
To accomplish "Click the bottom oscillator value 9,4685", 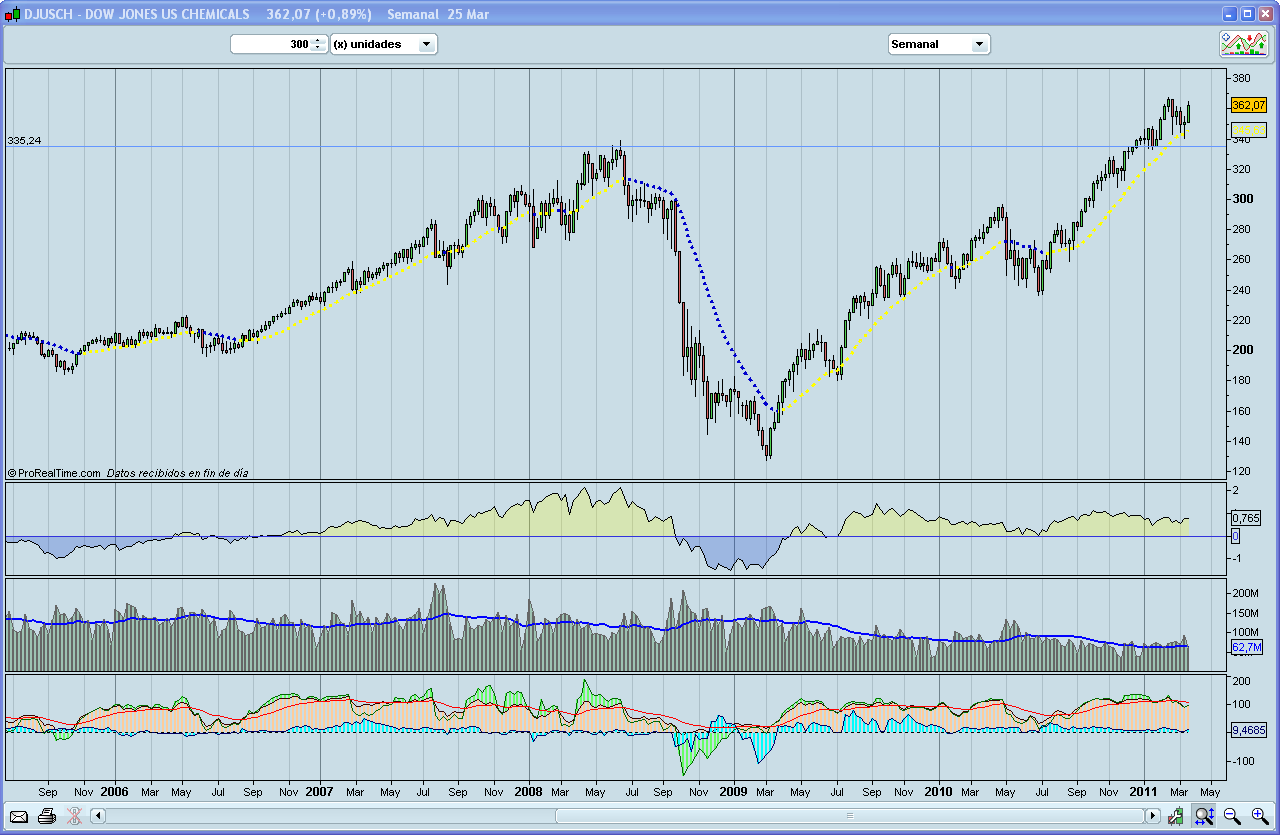I will pyautogui.click(x=1248, y=731).
